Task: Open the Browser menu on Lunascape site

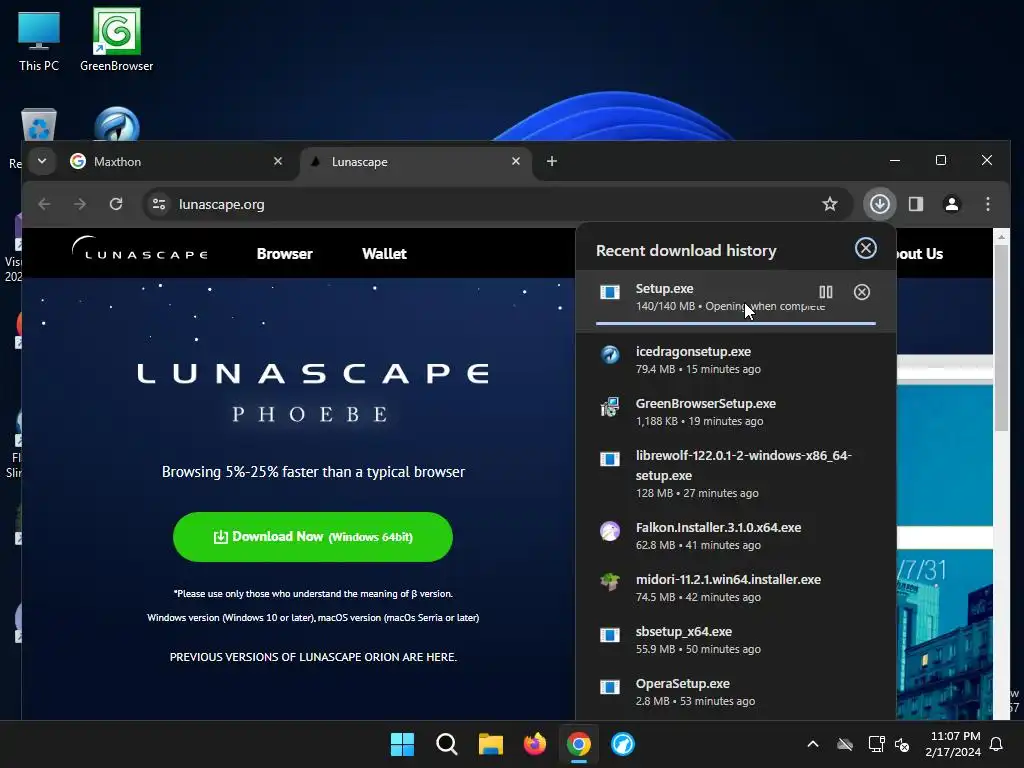Action: pyautogui.click(x=285, y=254)
